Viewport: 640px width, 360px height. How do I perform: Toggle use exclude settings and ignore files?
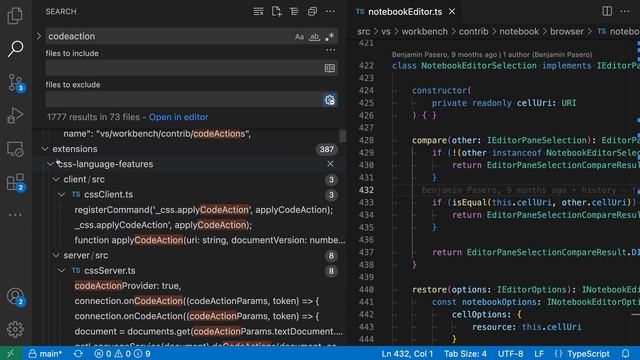click(330, 100)
